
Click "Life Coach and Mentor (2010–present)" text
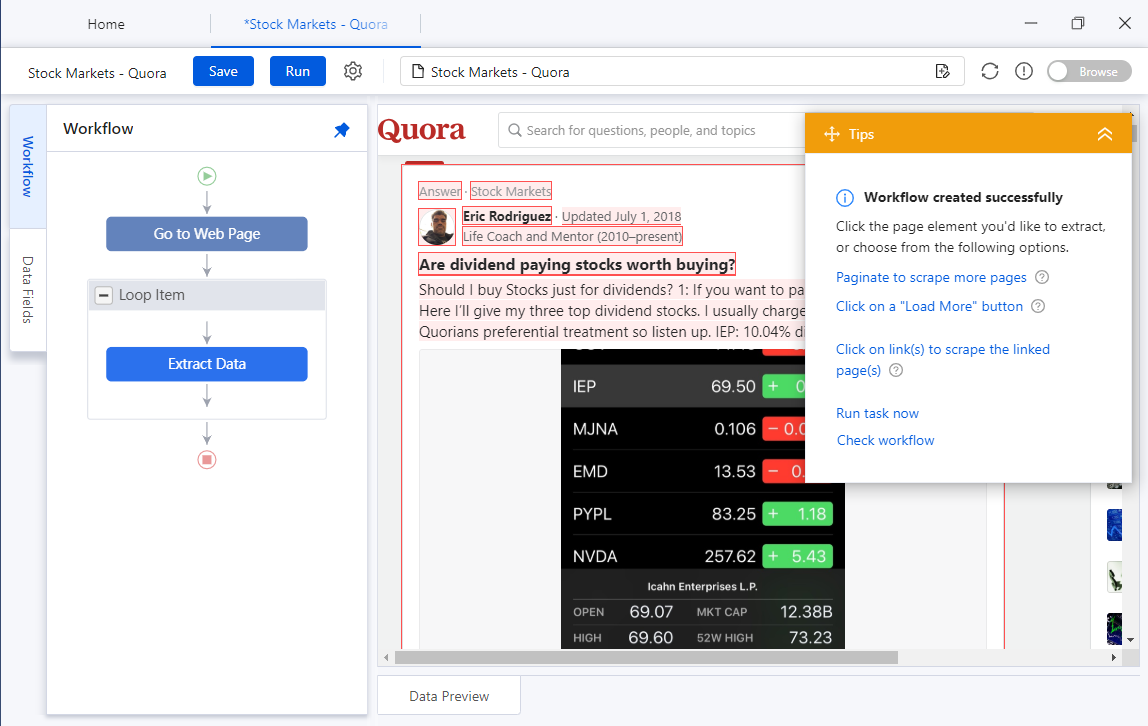tap(572, 236)
